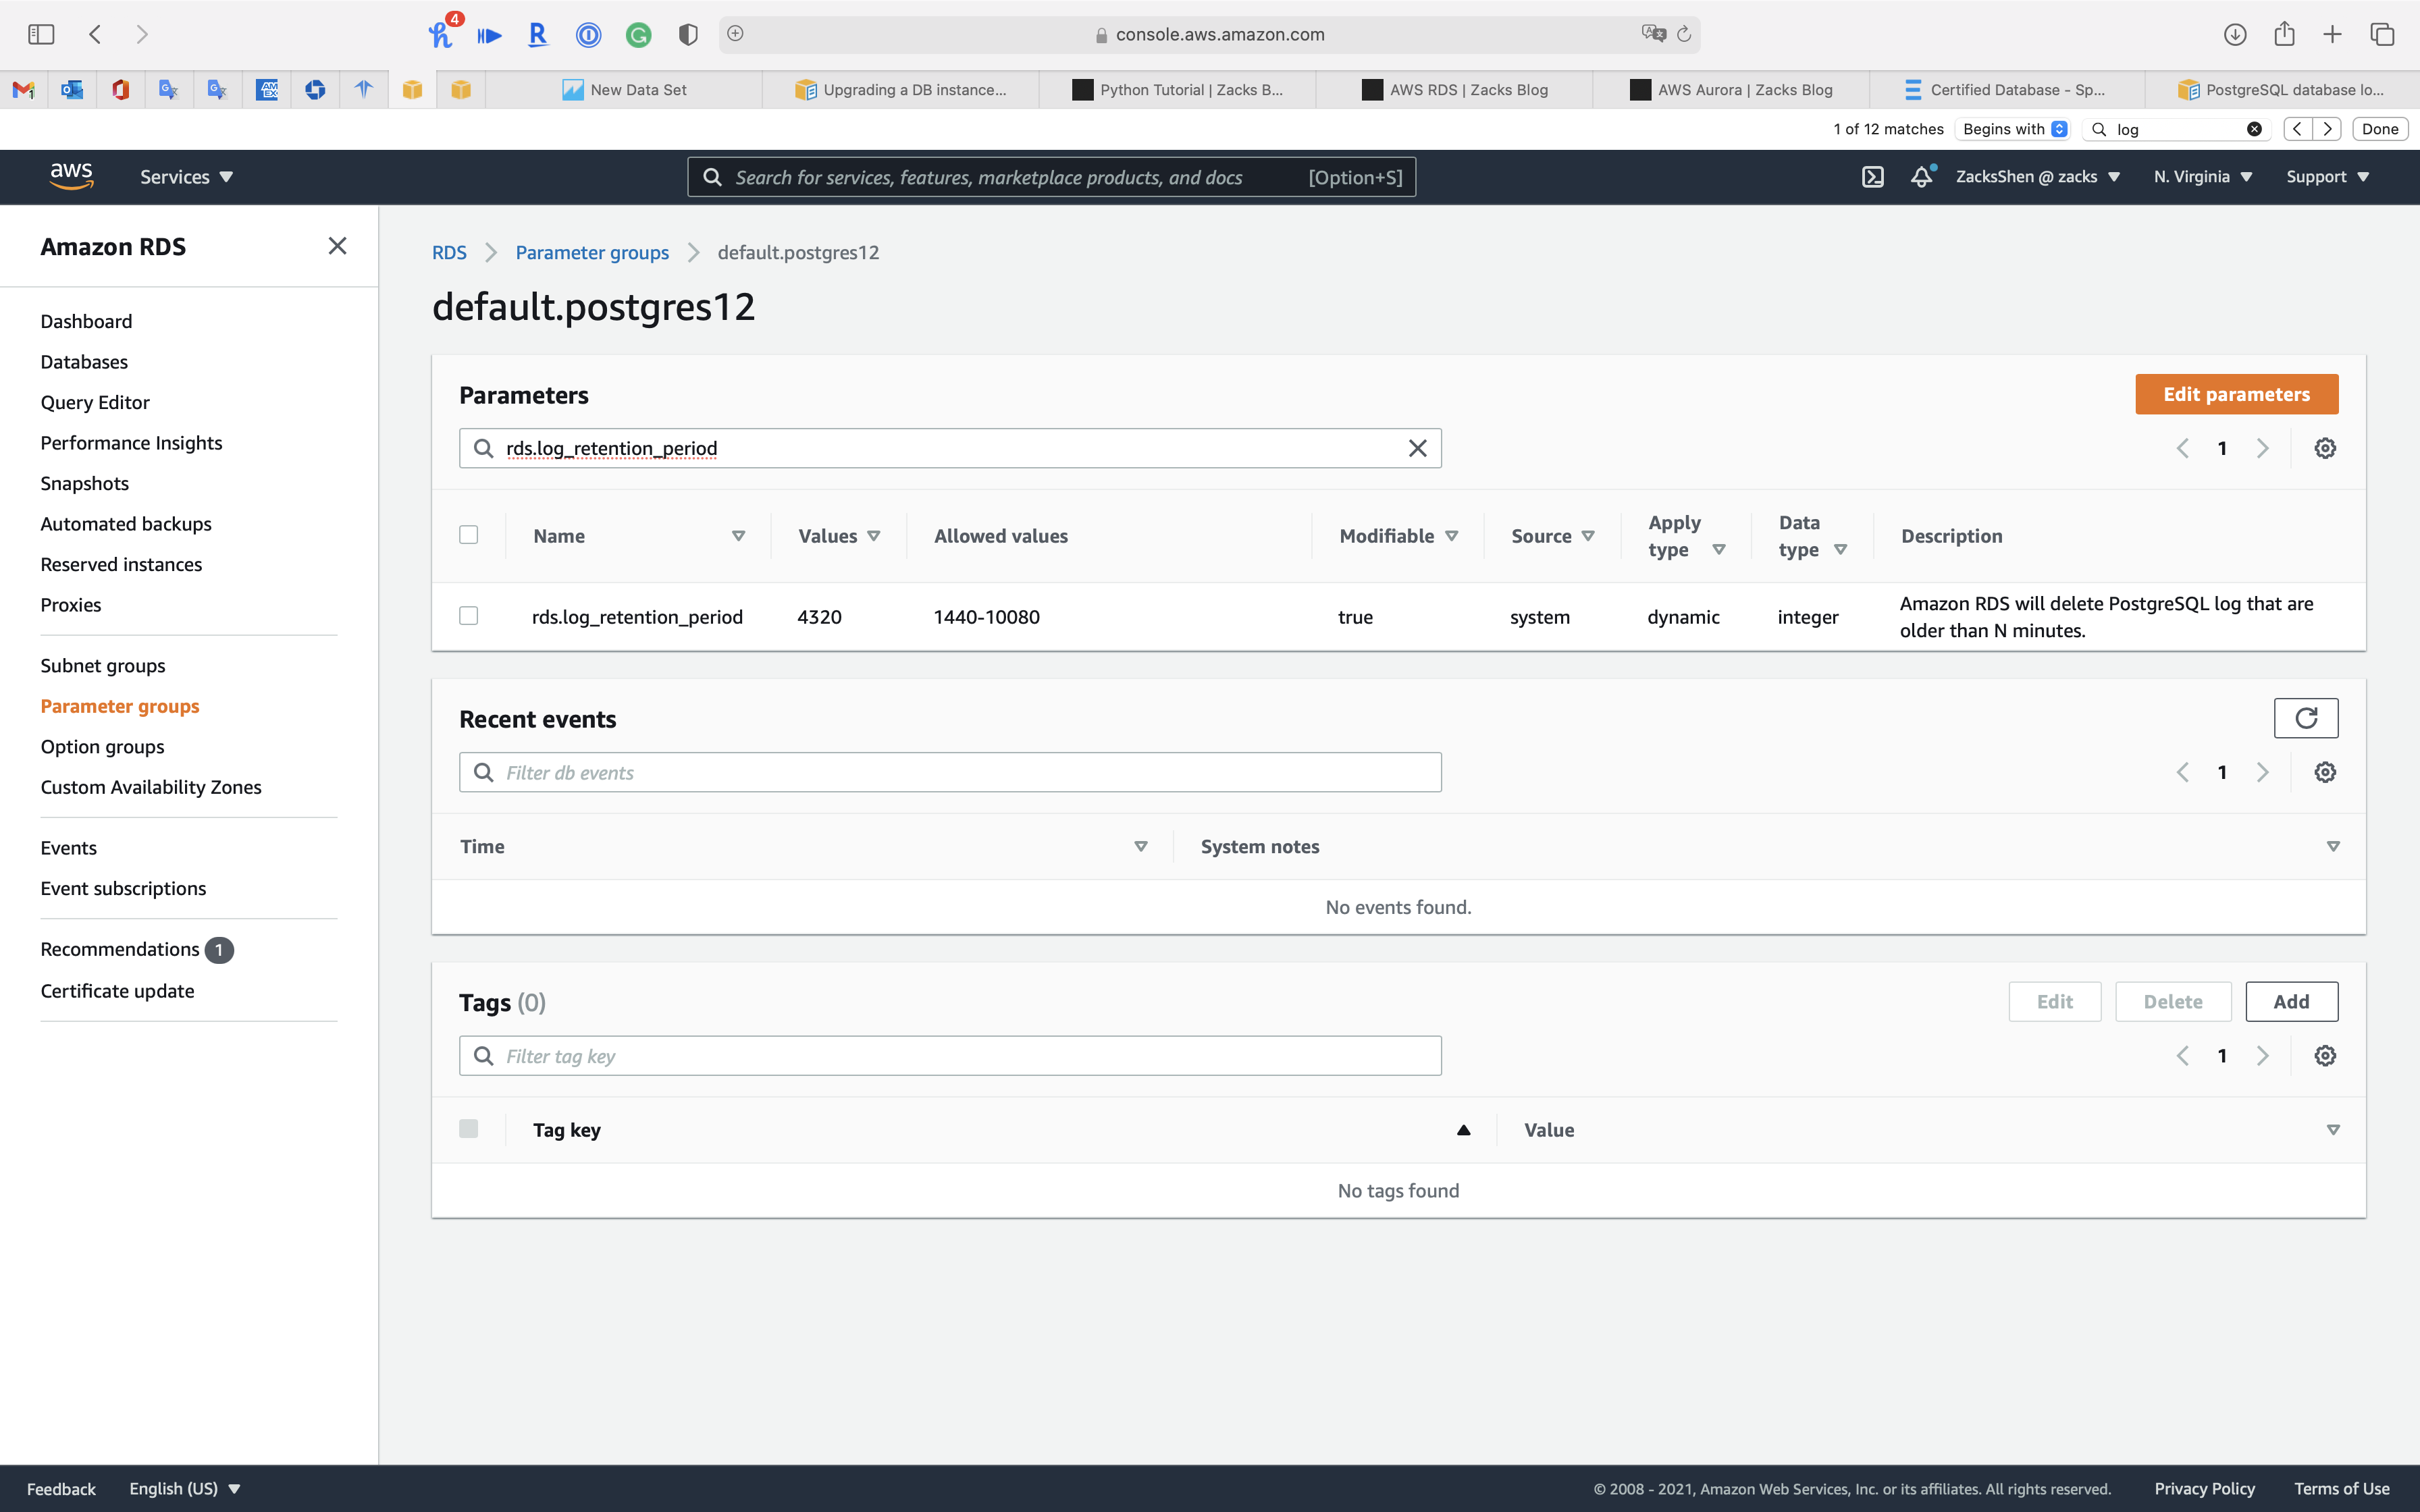Expand the Services dropdown menu
Viewport: 2420px width, 1512px height.
tap(186, 177)
